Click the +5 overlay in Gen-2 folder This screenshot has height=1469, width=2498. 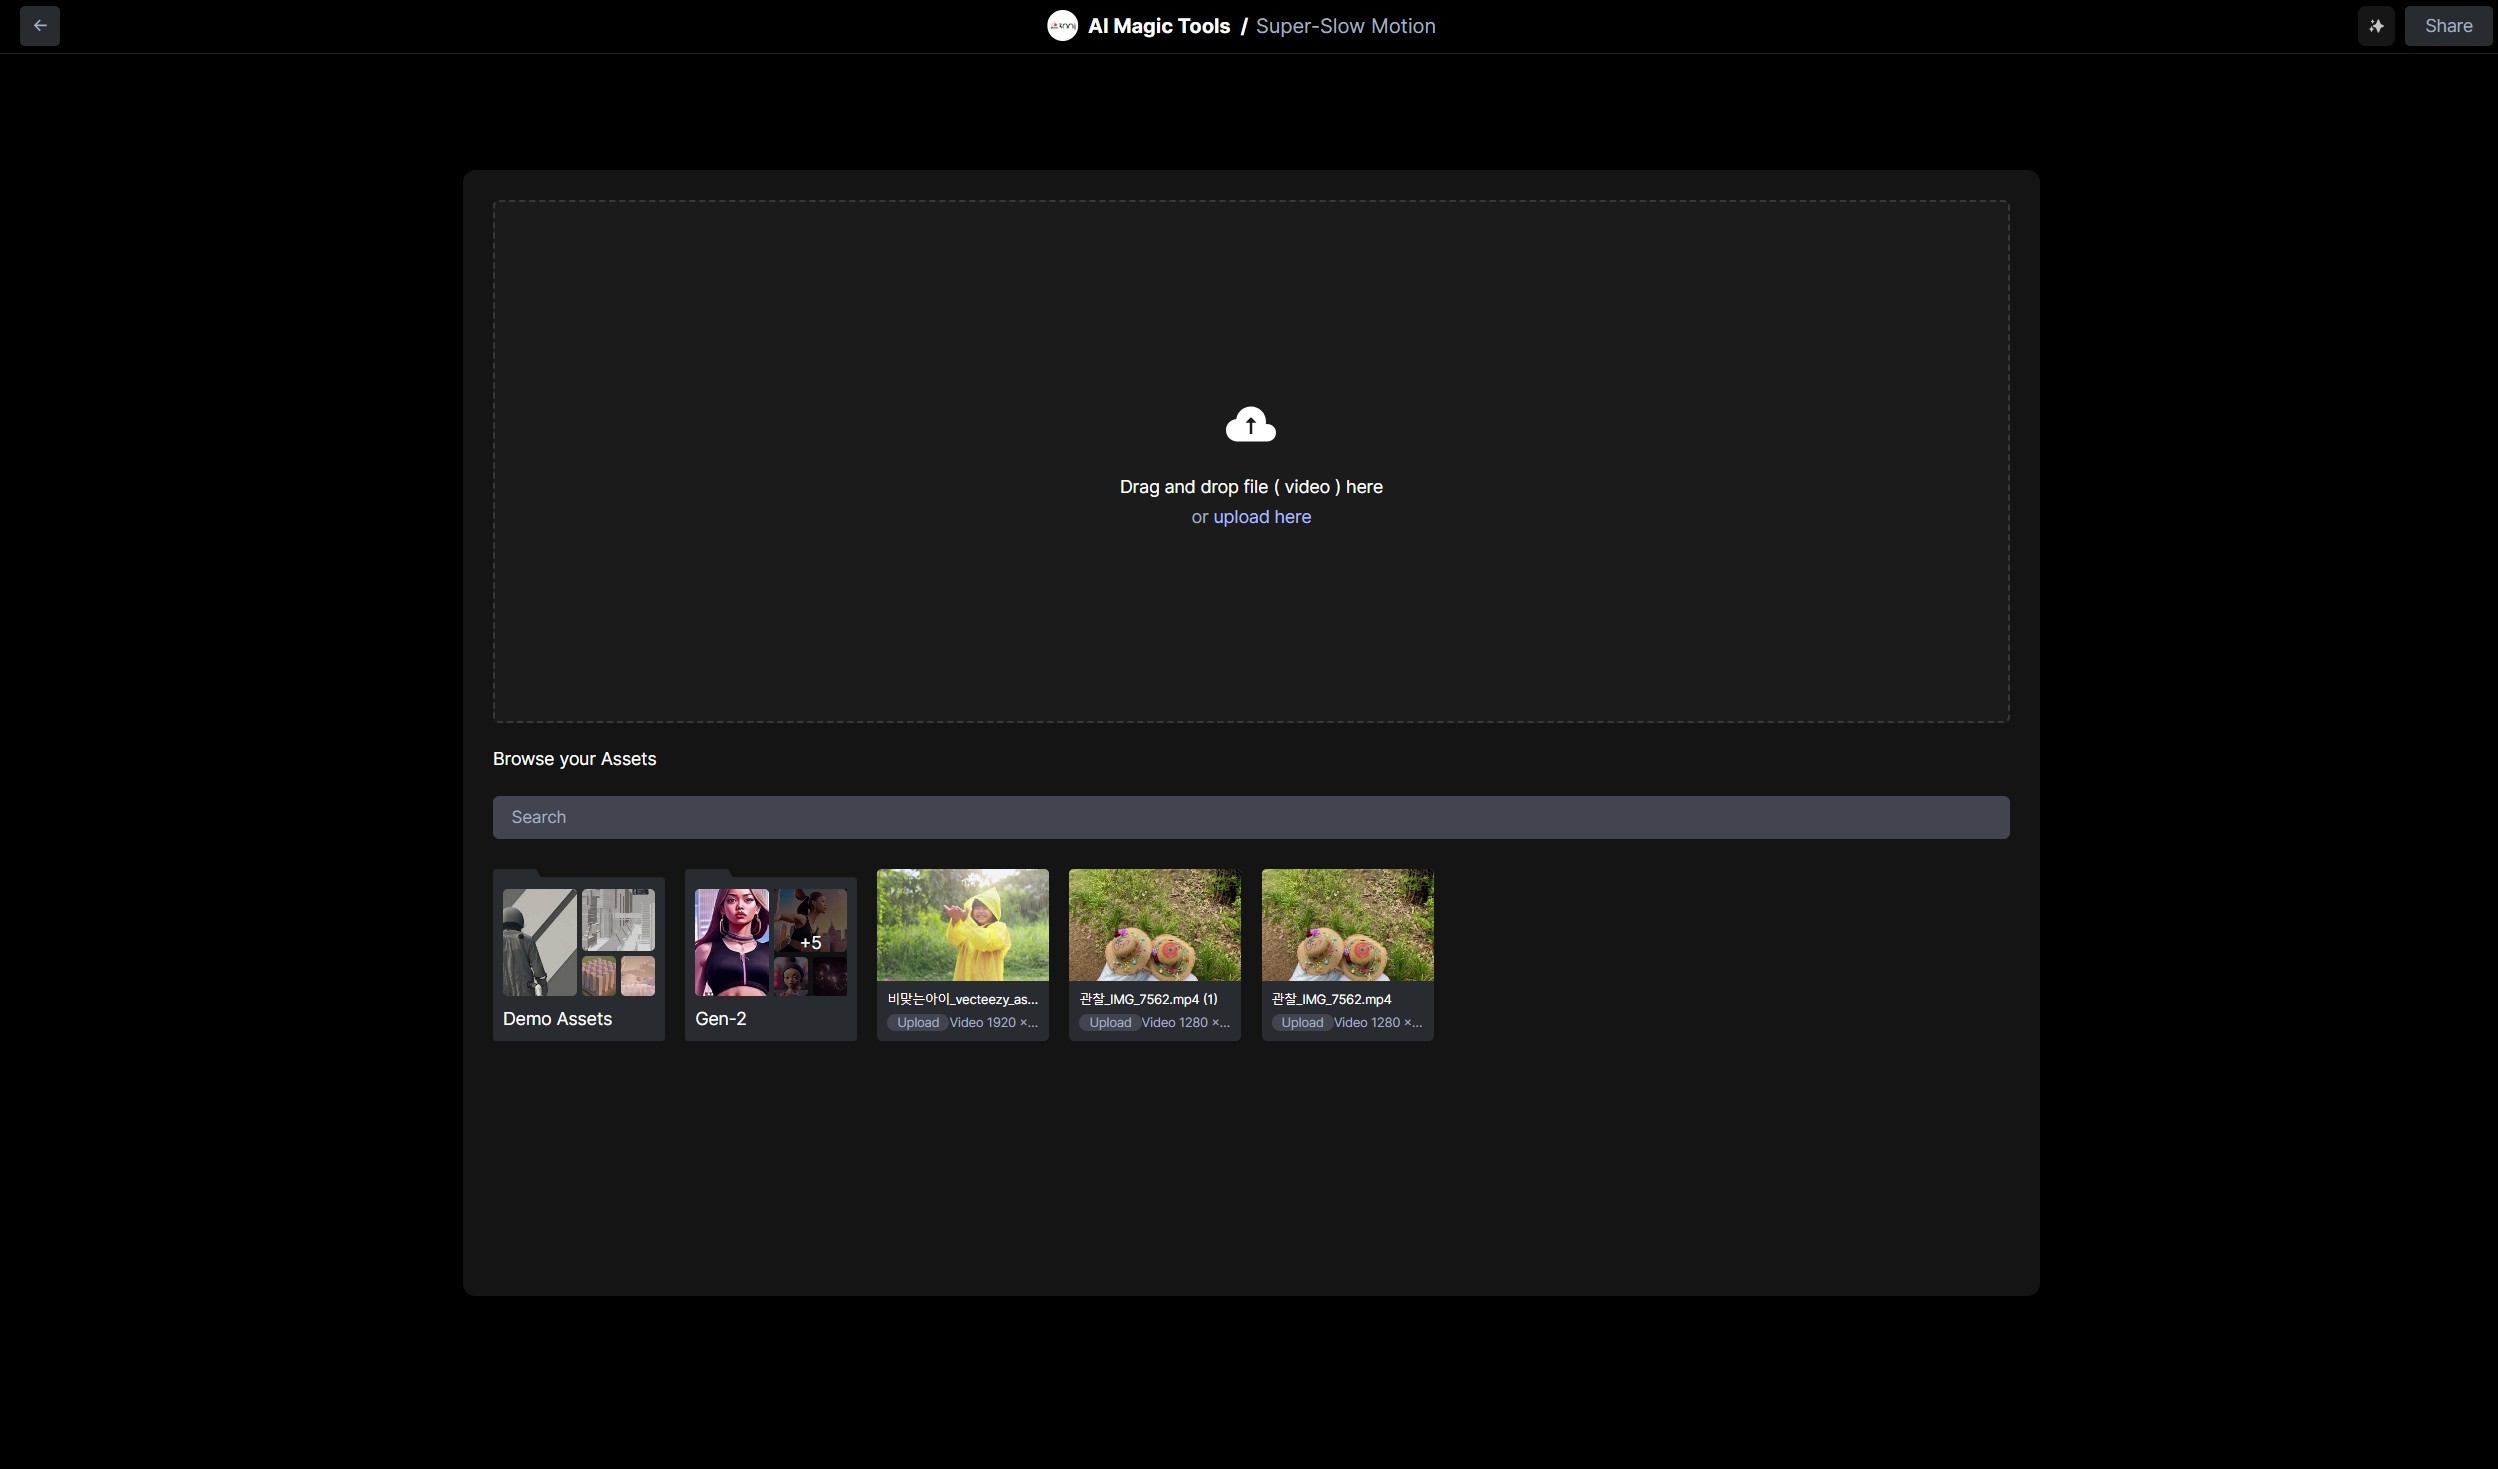[810, 942]
